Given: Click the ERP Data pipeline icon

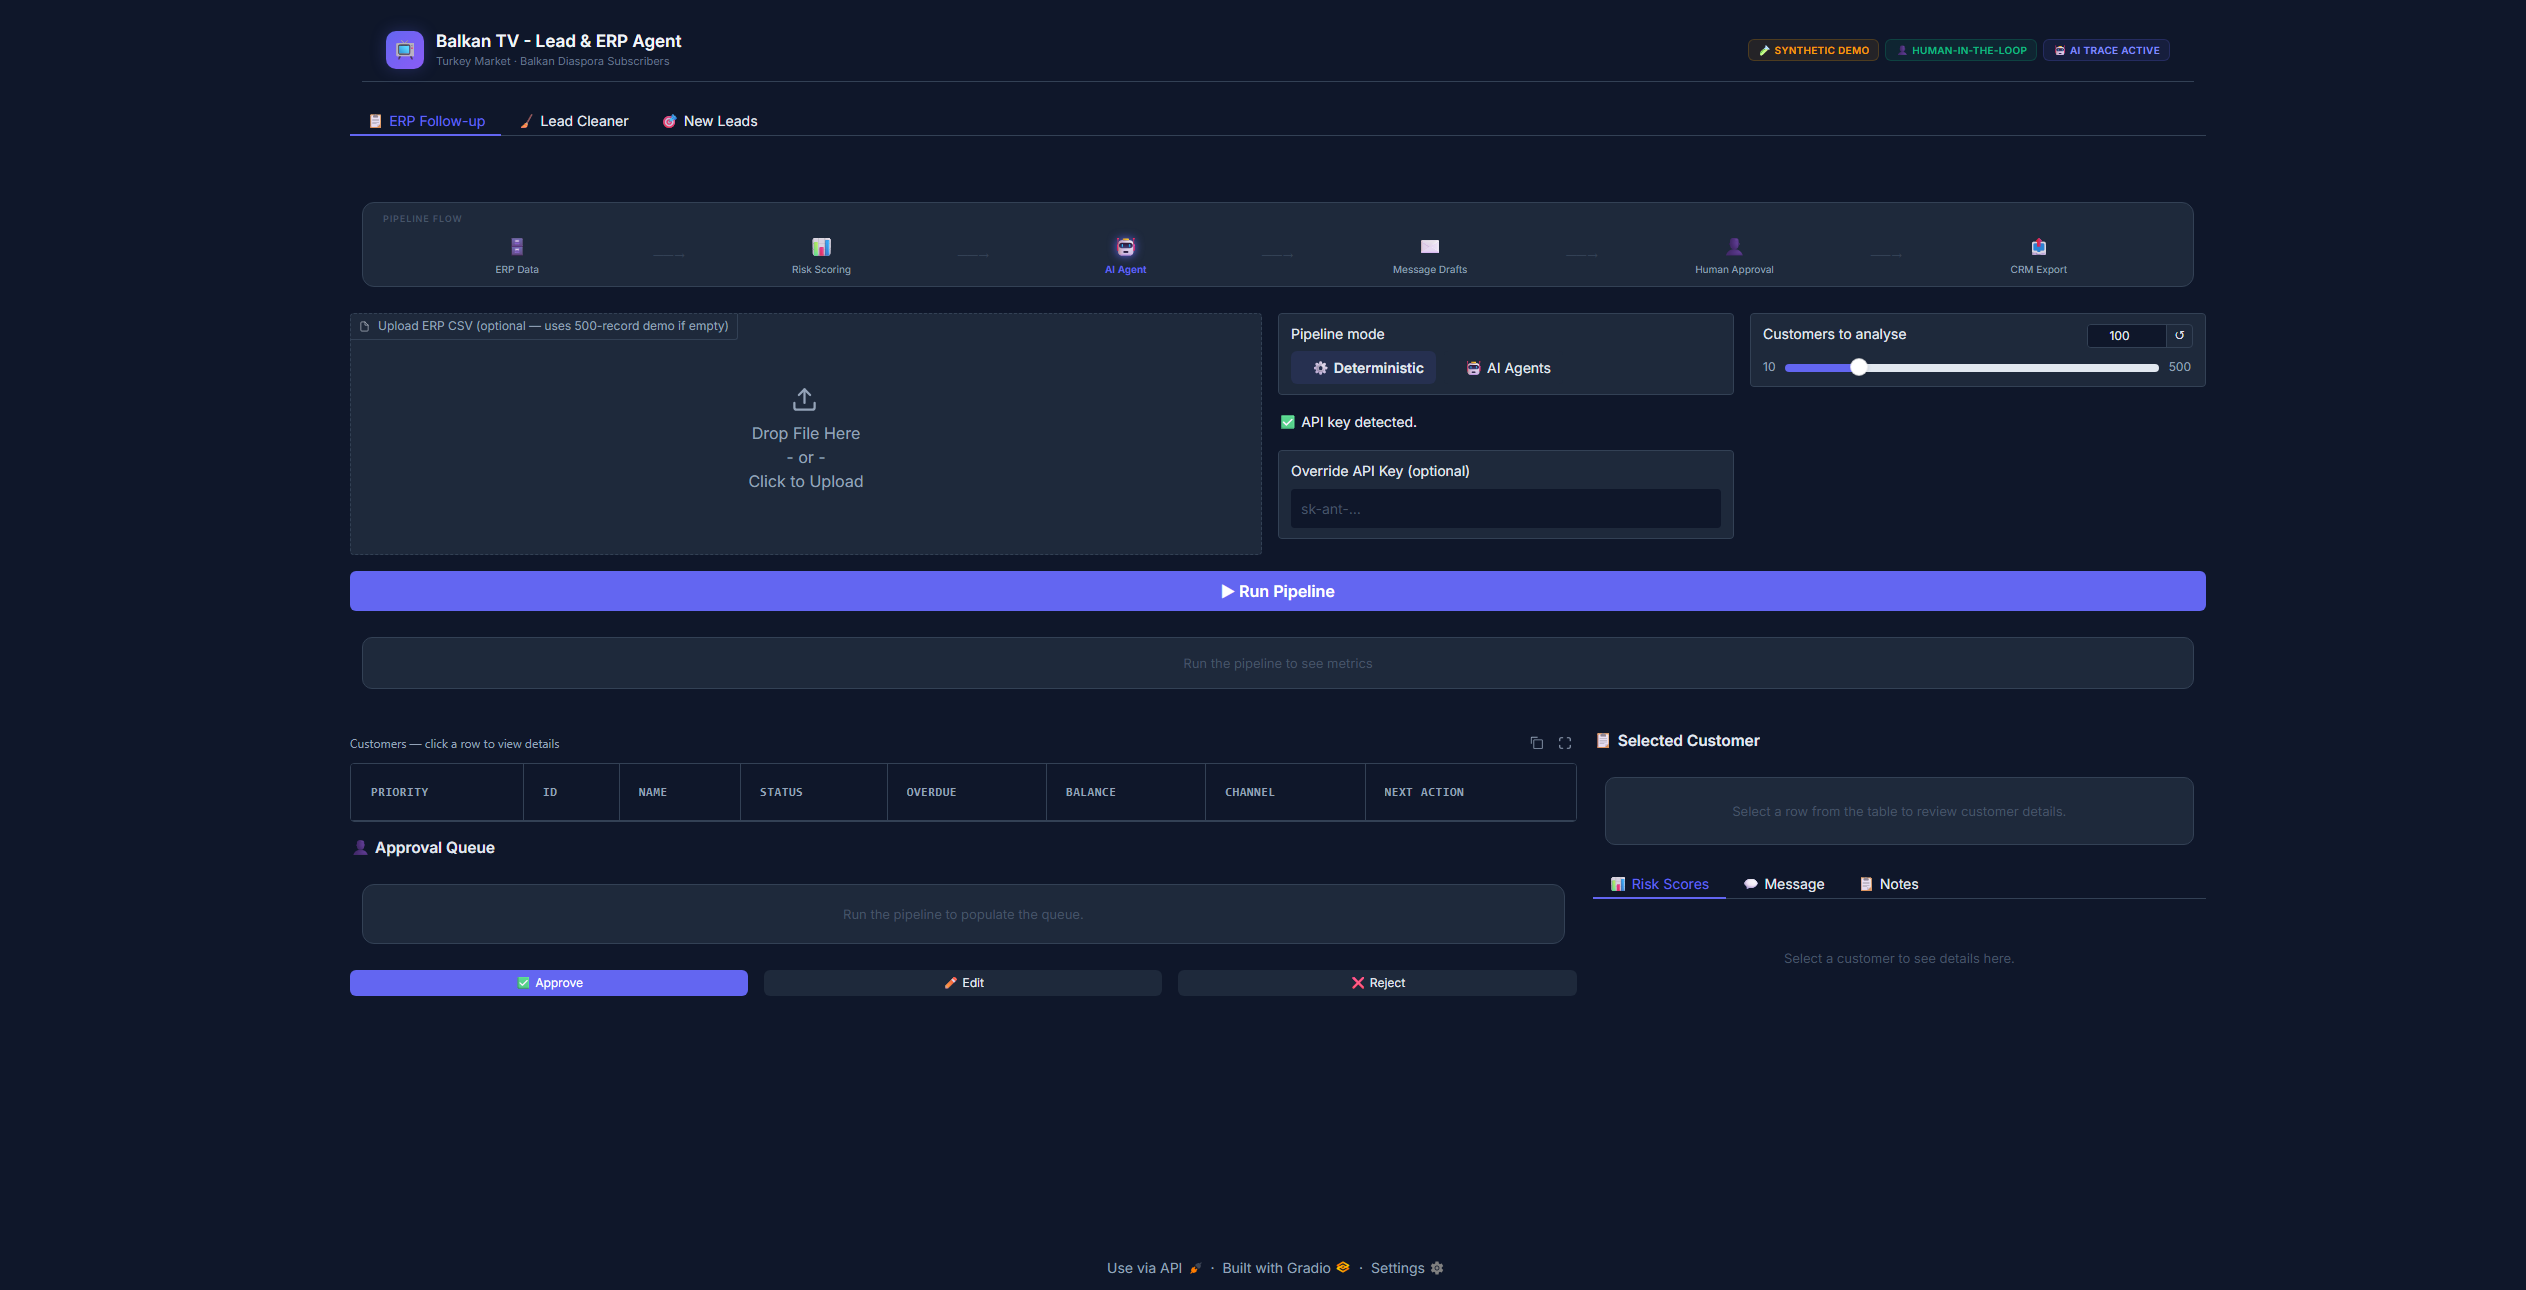Looking at the screenshot, I should tap(517, 246).
